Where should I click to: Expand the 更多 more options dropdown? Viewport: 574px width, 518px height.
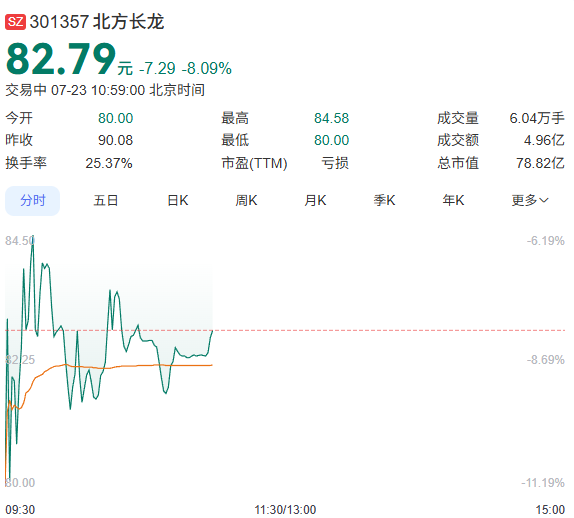530,201
